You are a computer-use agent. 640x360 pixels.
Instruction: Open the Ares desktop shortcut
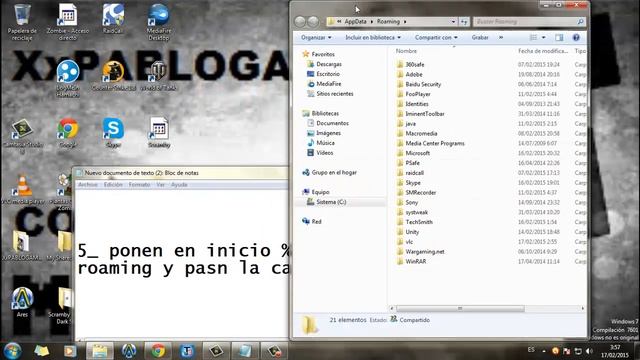(22, 302)
